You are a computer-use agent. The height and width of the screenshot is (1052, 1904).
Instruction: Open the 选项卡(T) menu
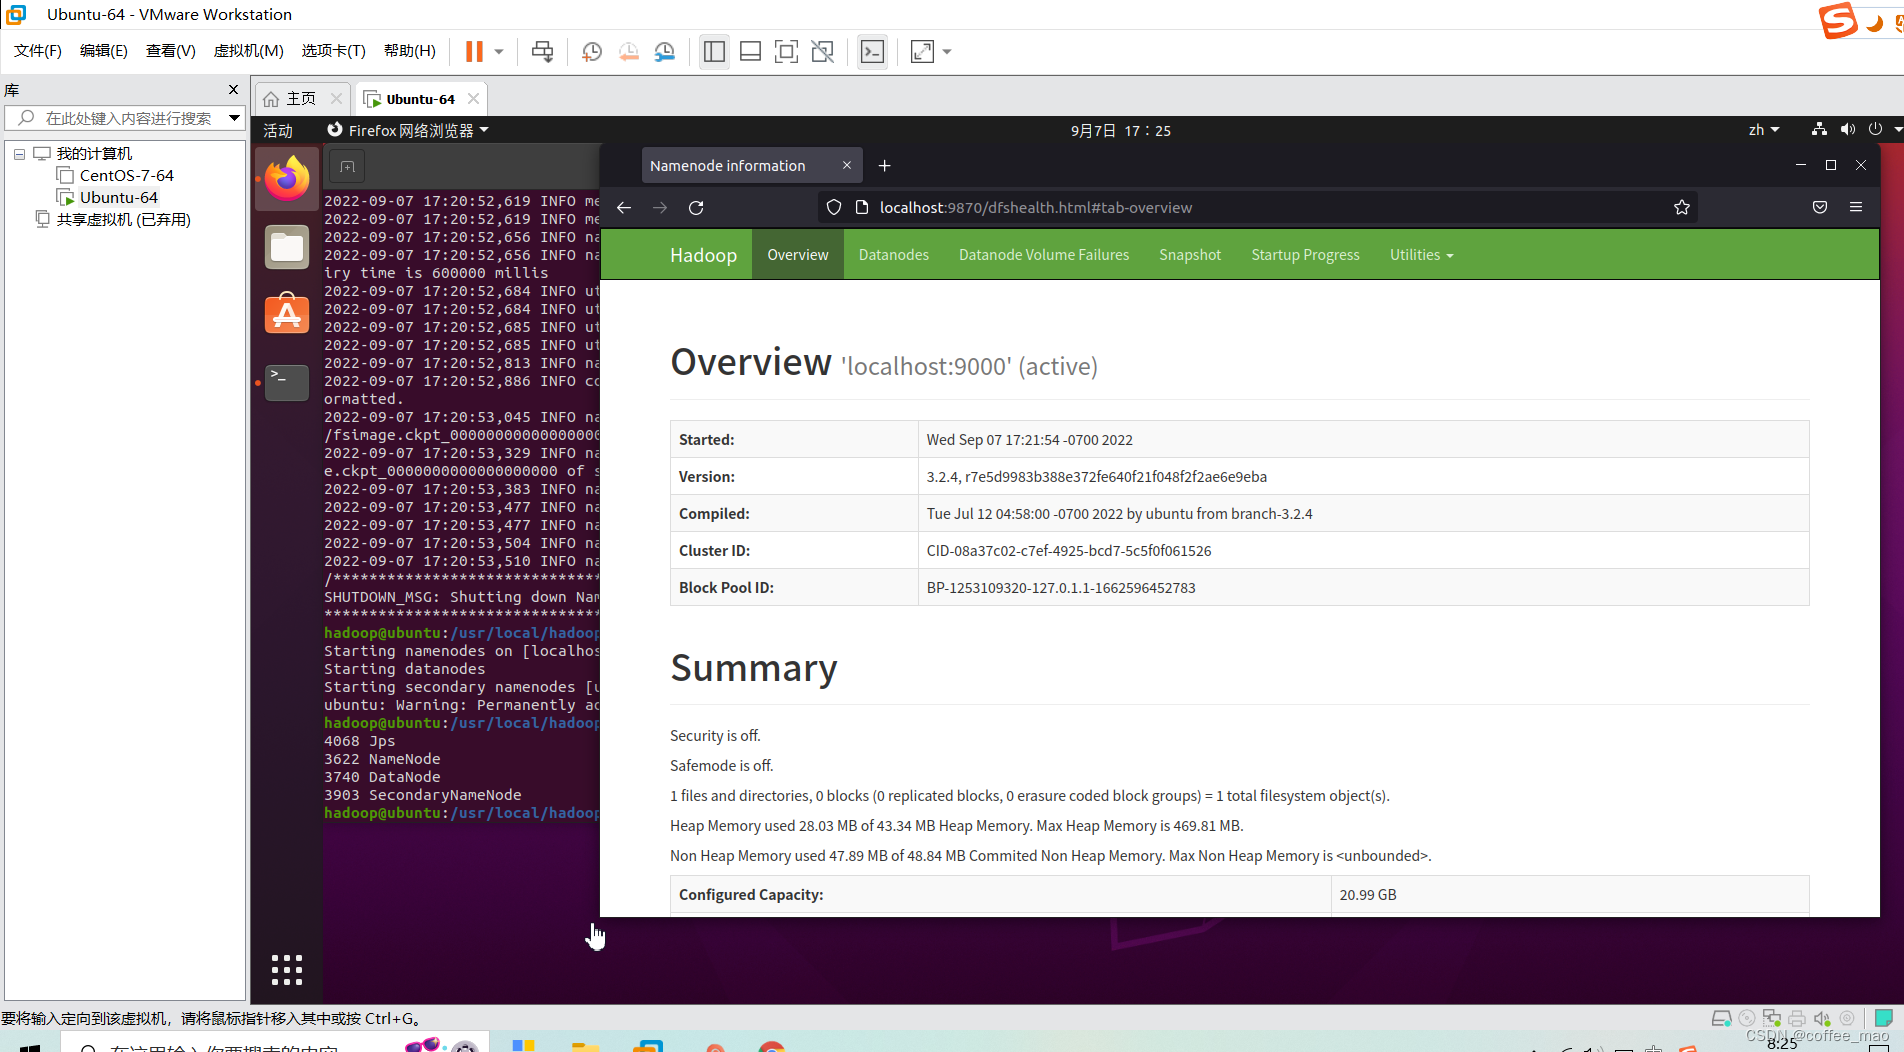pyautogui.click(x=334, y=51)
